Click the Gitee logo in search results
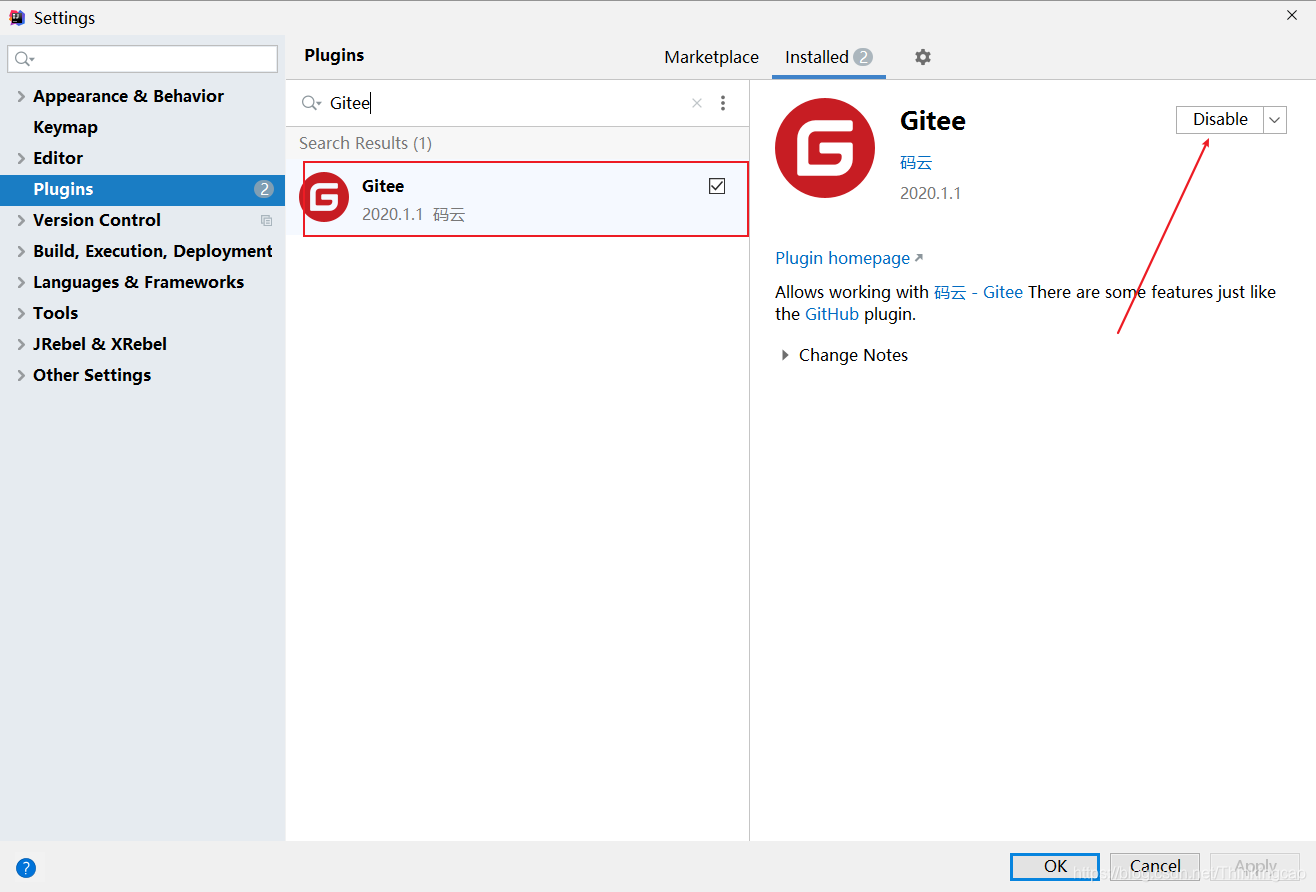The width and height of the screenshot is (1316, 892). pyautogui.click(x=324, y=198)
